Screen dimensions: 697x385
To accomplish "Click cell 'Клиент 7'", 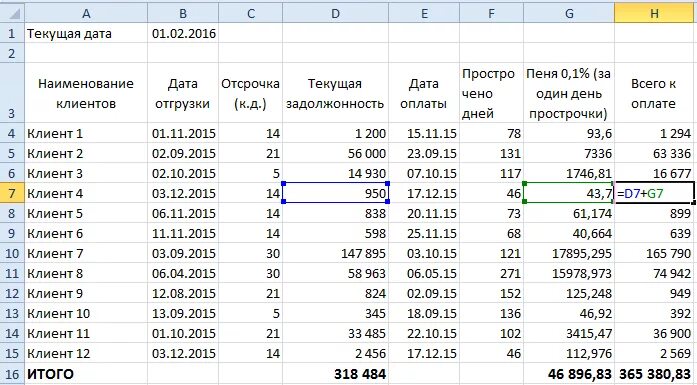I will pyautogui.click(x=86, y=253).
